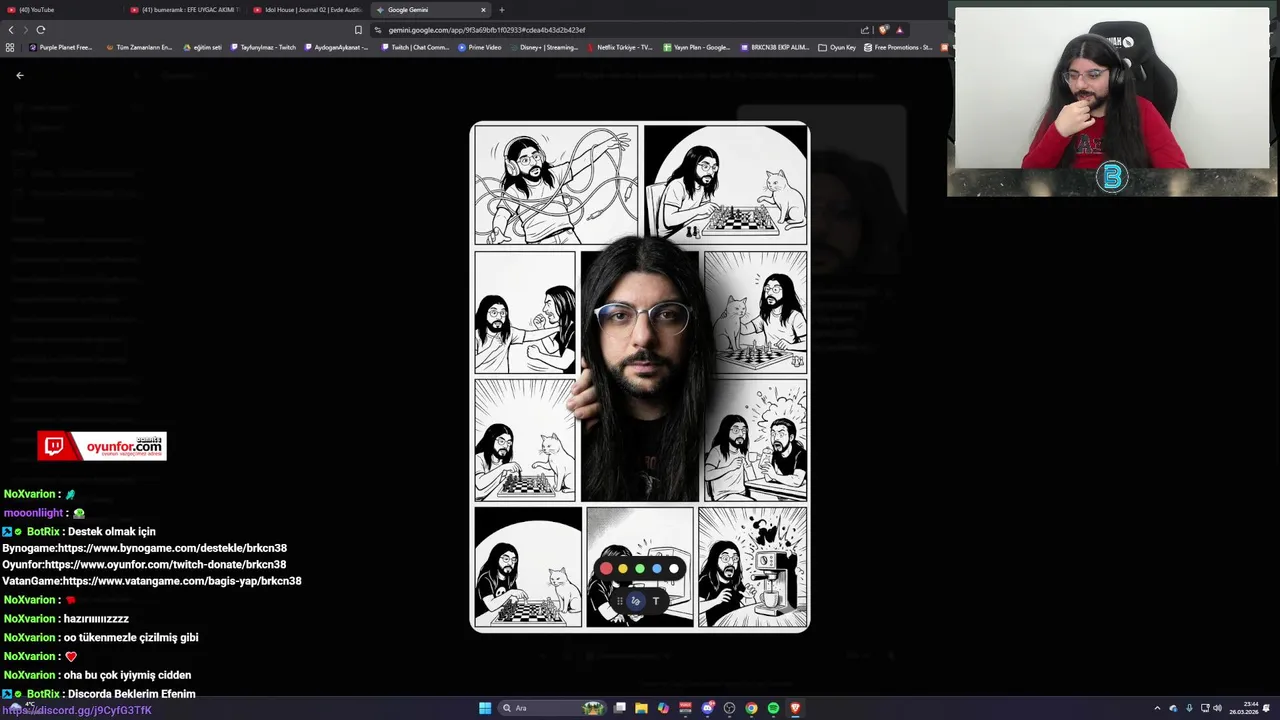The image size is (1280, 720).
Task: Click the oyunfor.com banner logo
Action: pyautogui.click(x=102, y=446)
